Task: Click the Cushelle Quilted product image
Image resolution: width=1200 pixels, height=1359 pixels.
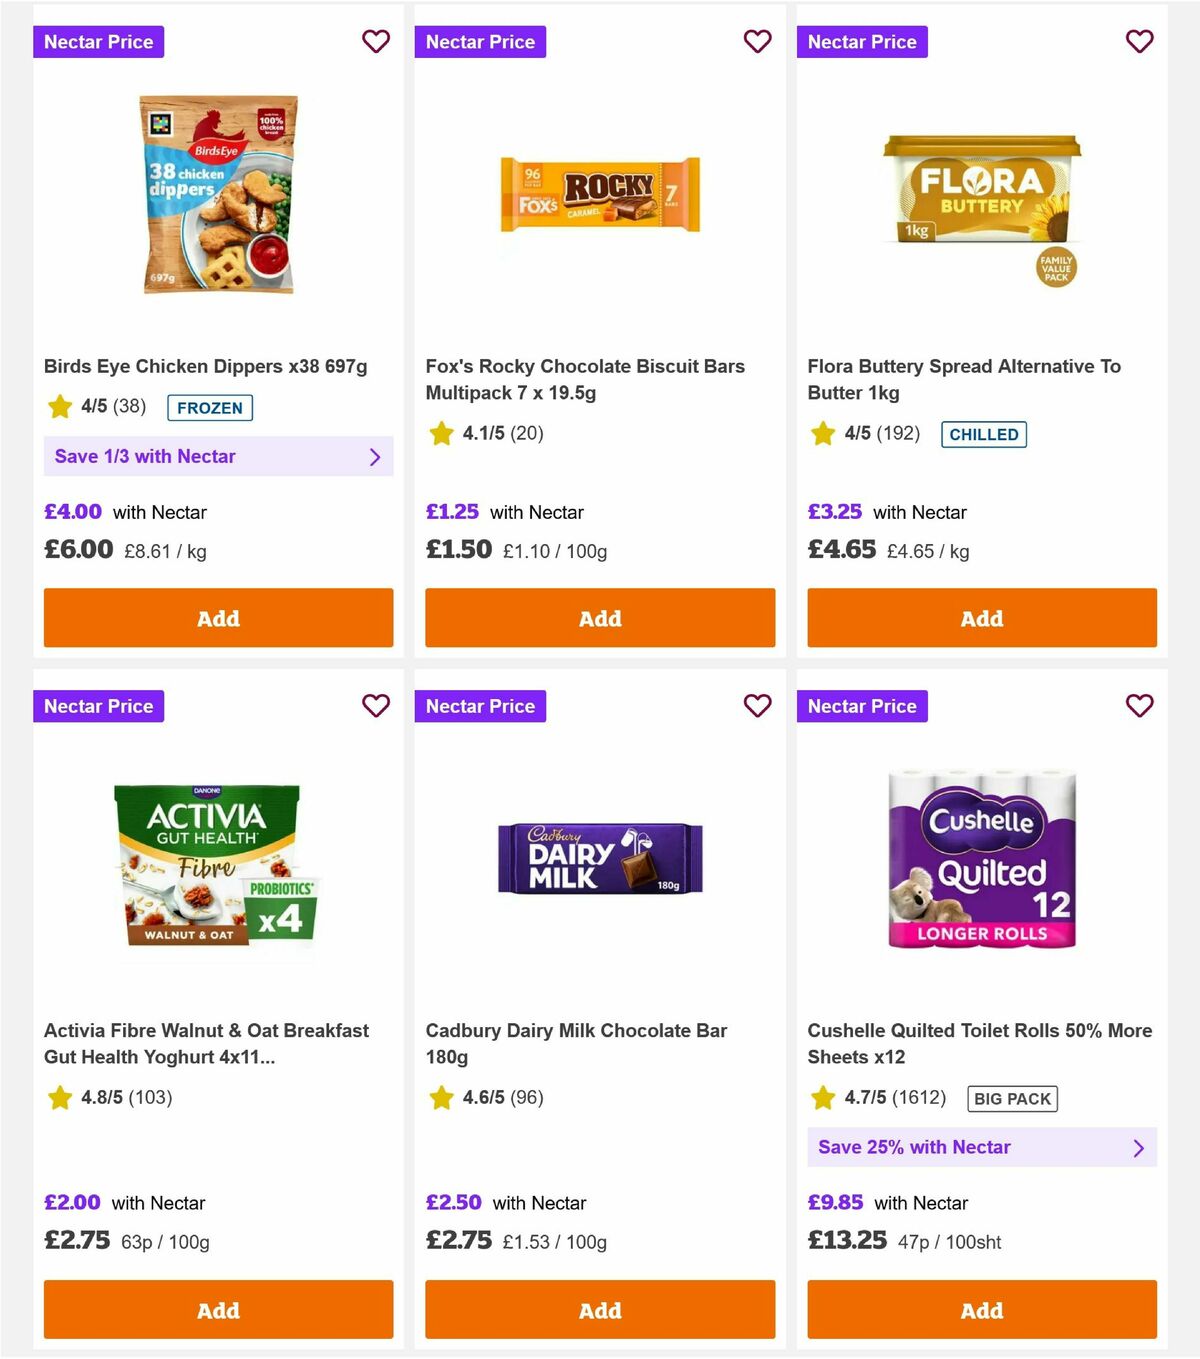Action: (x=981, y=858)
